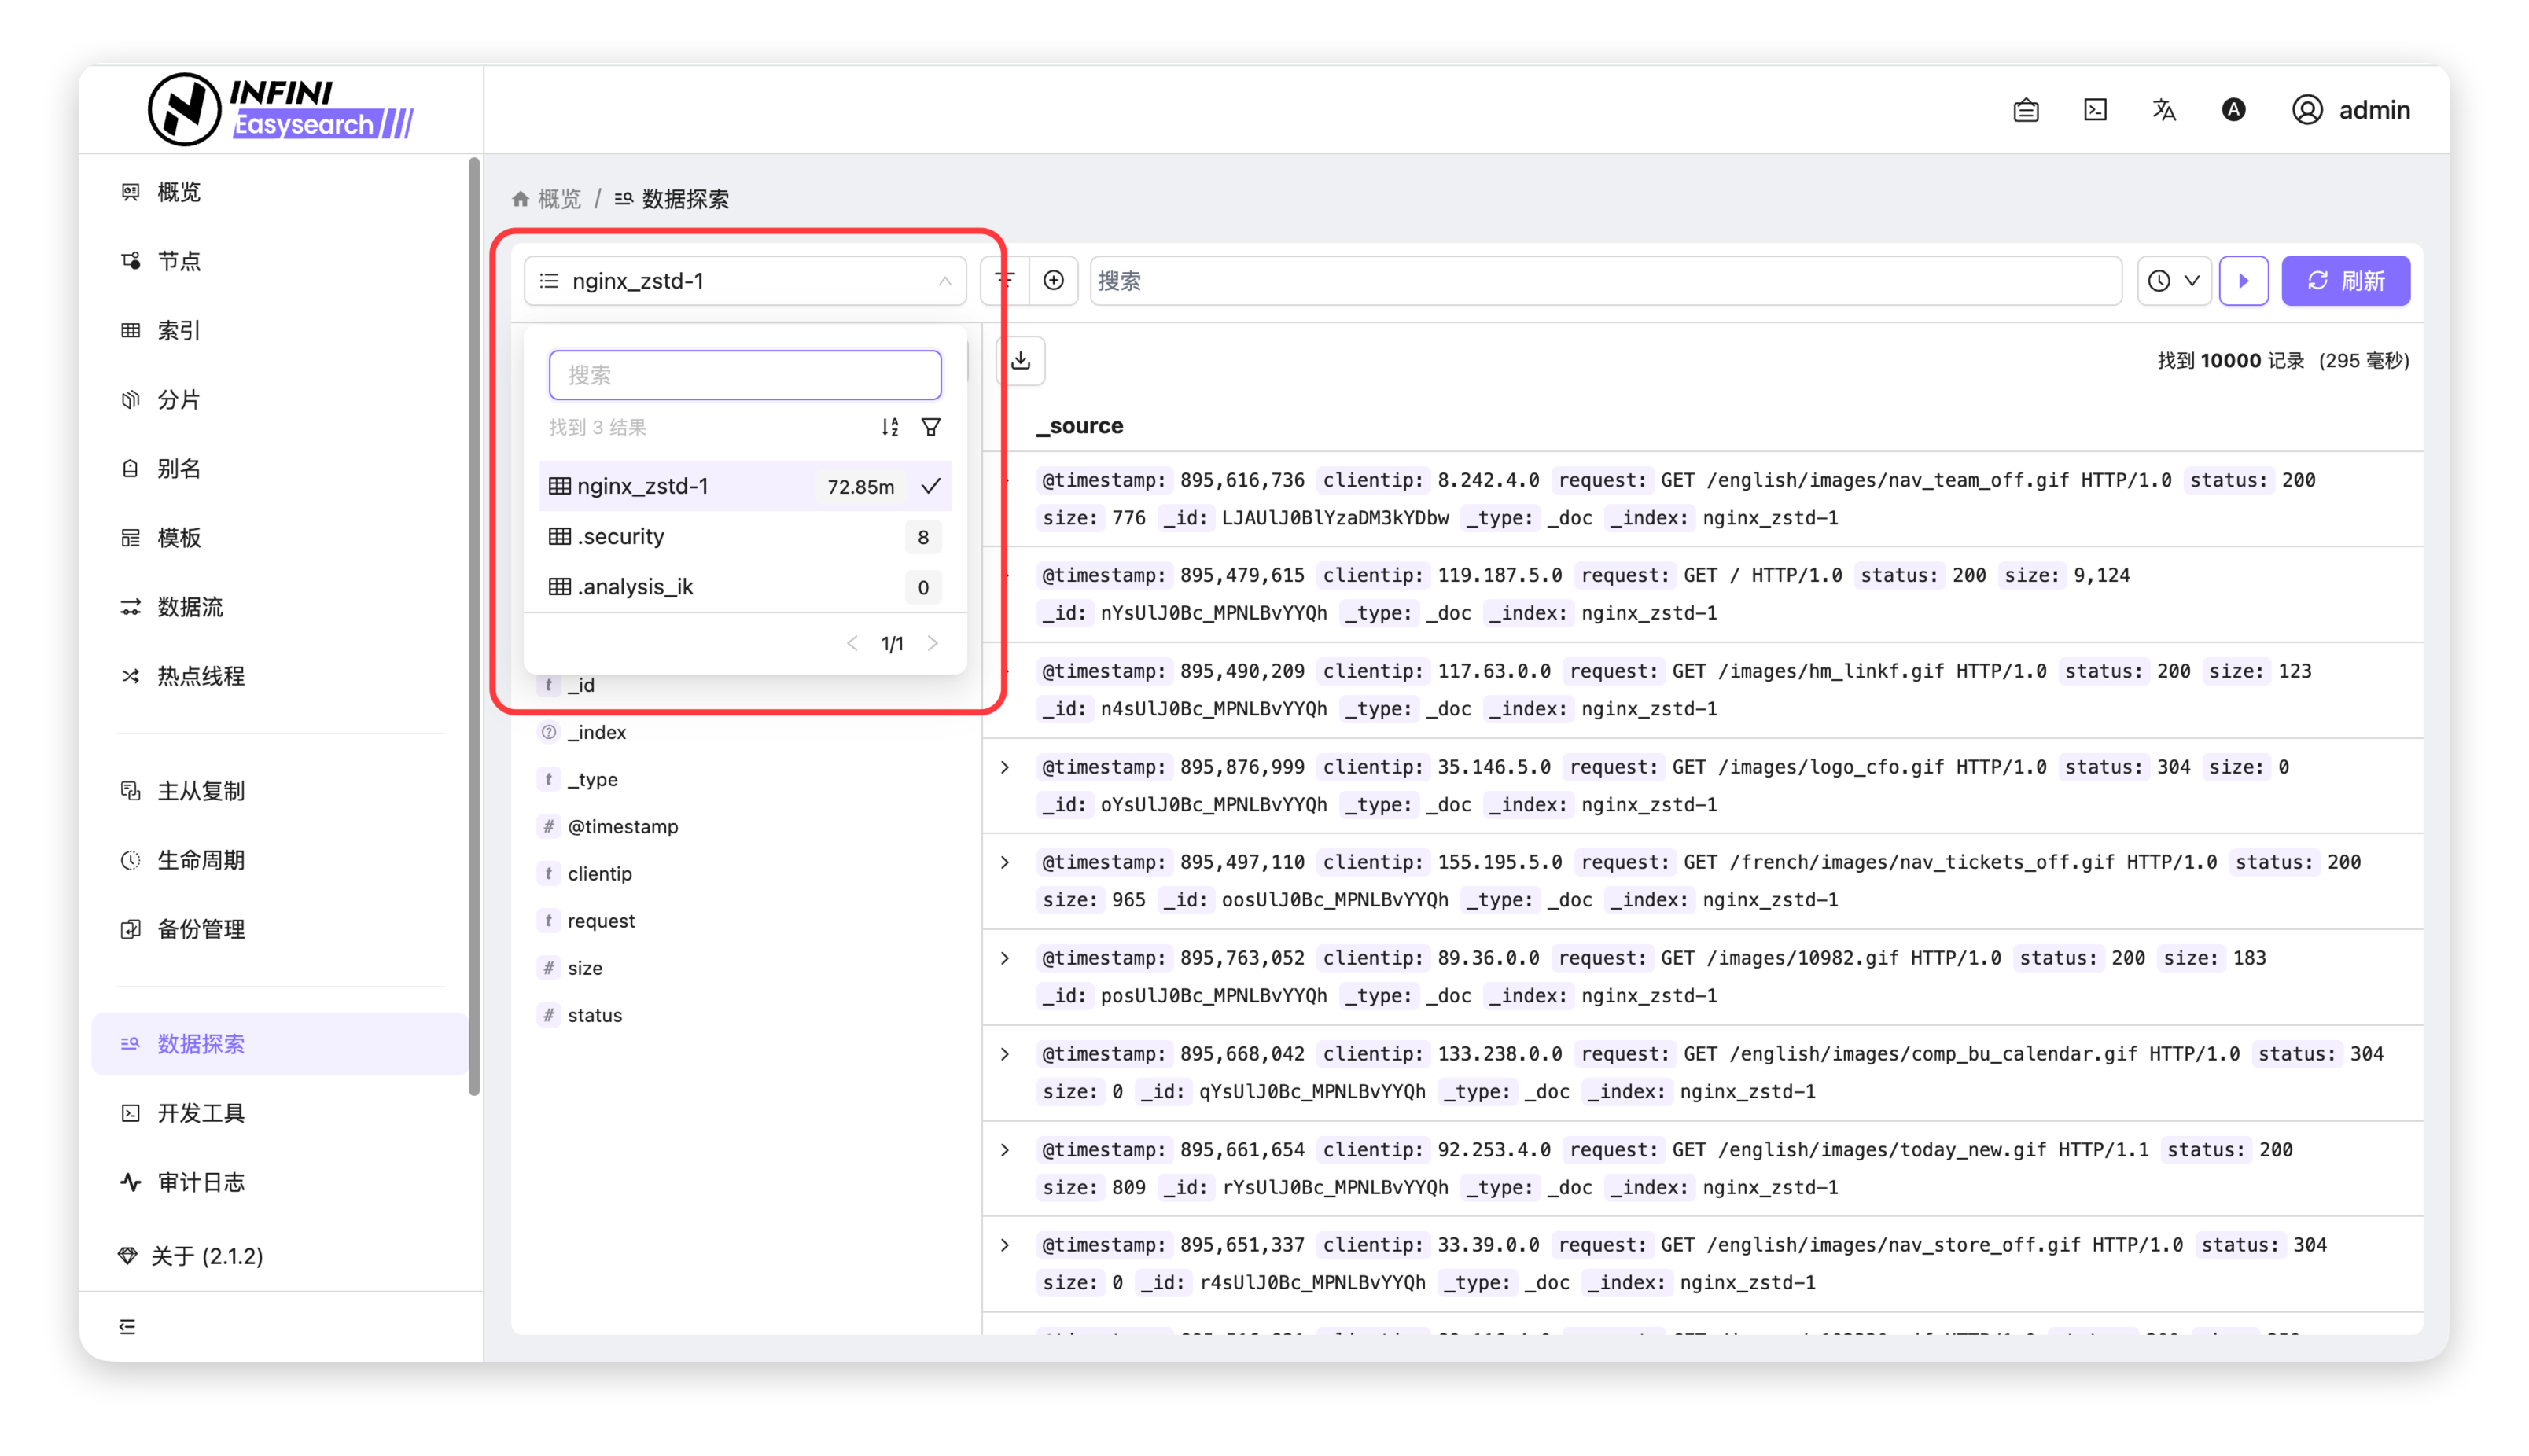Click the funnel filter icon in index dropdown
Image resolution: width=2529 pixels, height=1456 pixels.
[x=931, y=428]
